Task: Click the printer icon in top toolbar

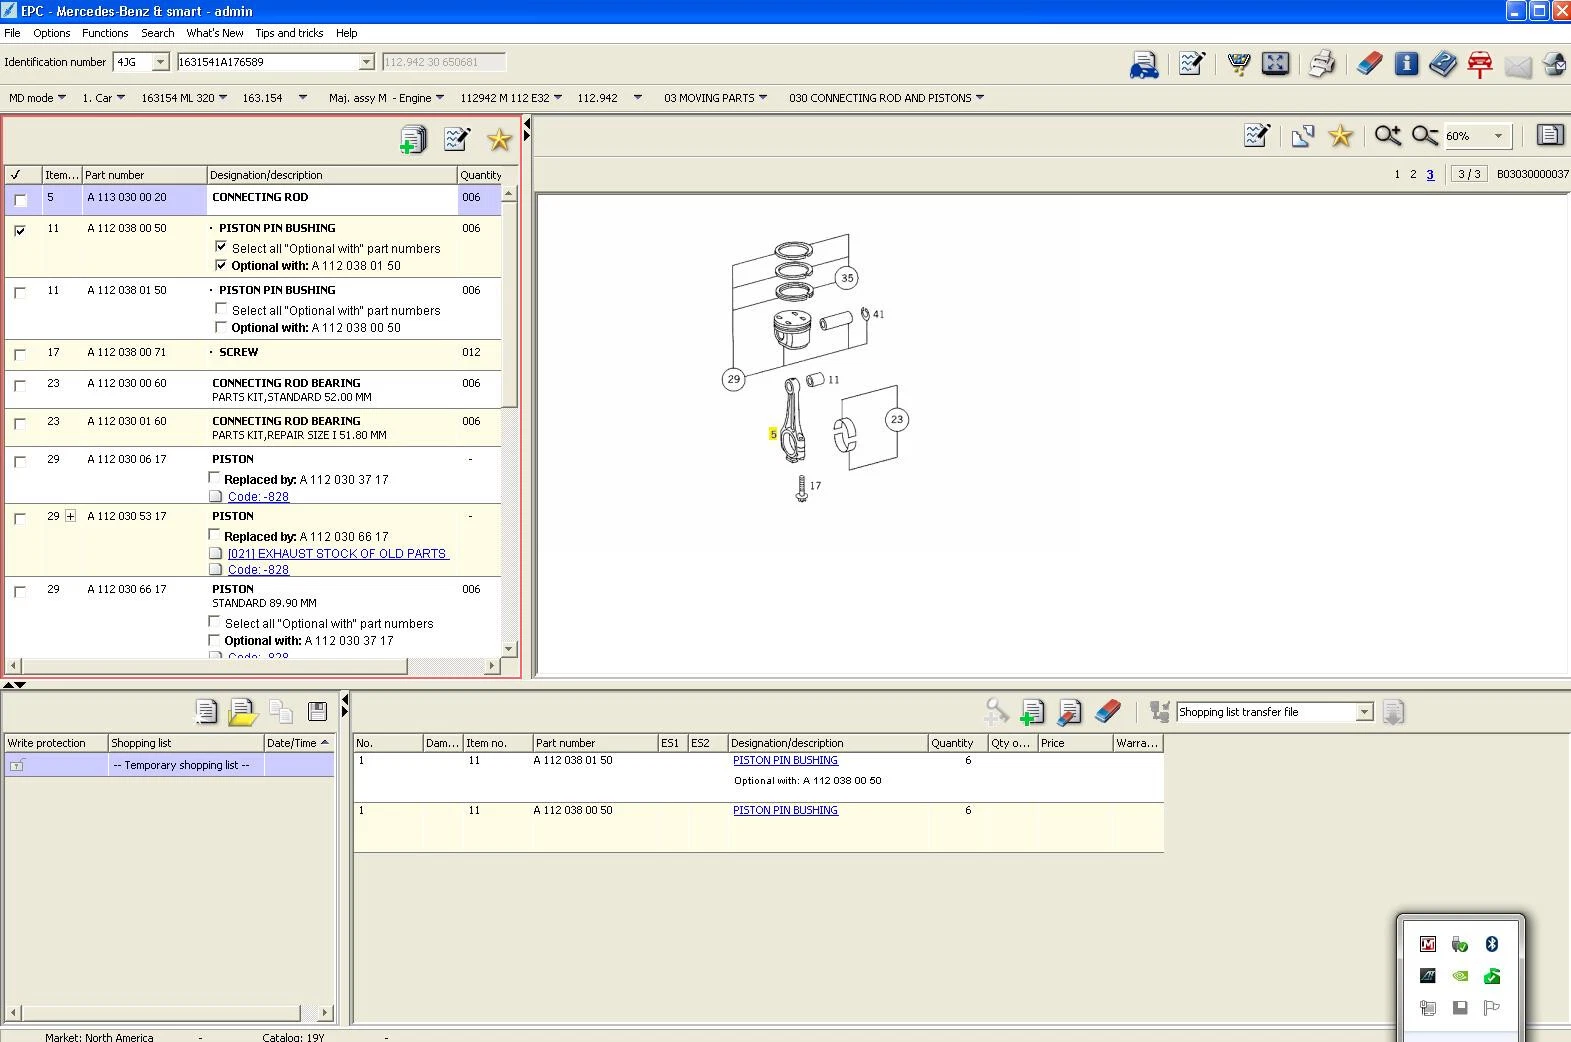Action: click(1321, 64)
